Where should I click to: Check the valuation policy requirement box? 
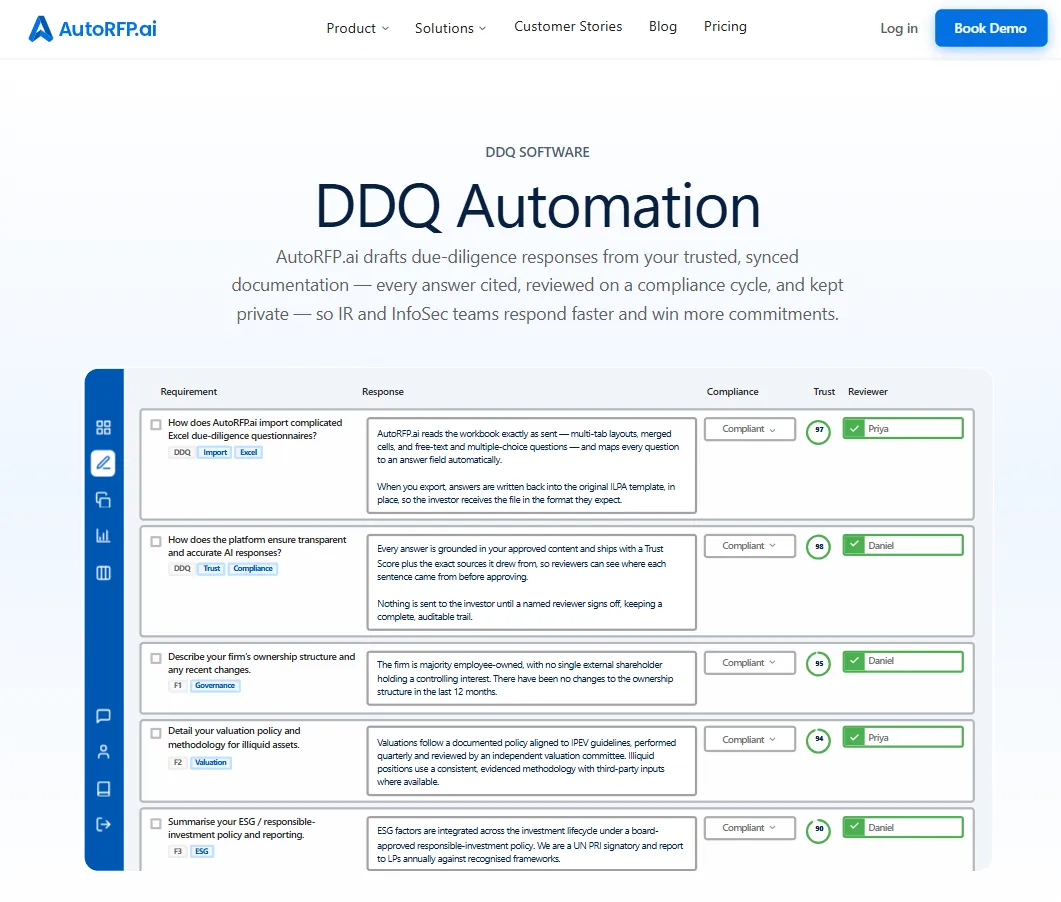(156, 733)
